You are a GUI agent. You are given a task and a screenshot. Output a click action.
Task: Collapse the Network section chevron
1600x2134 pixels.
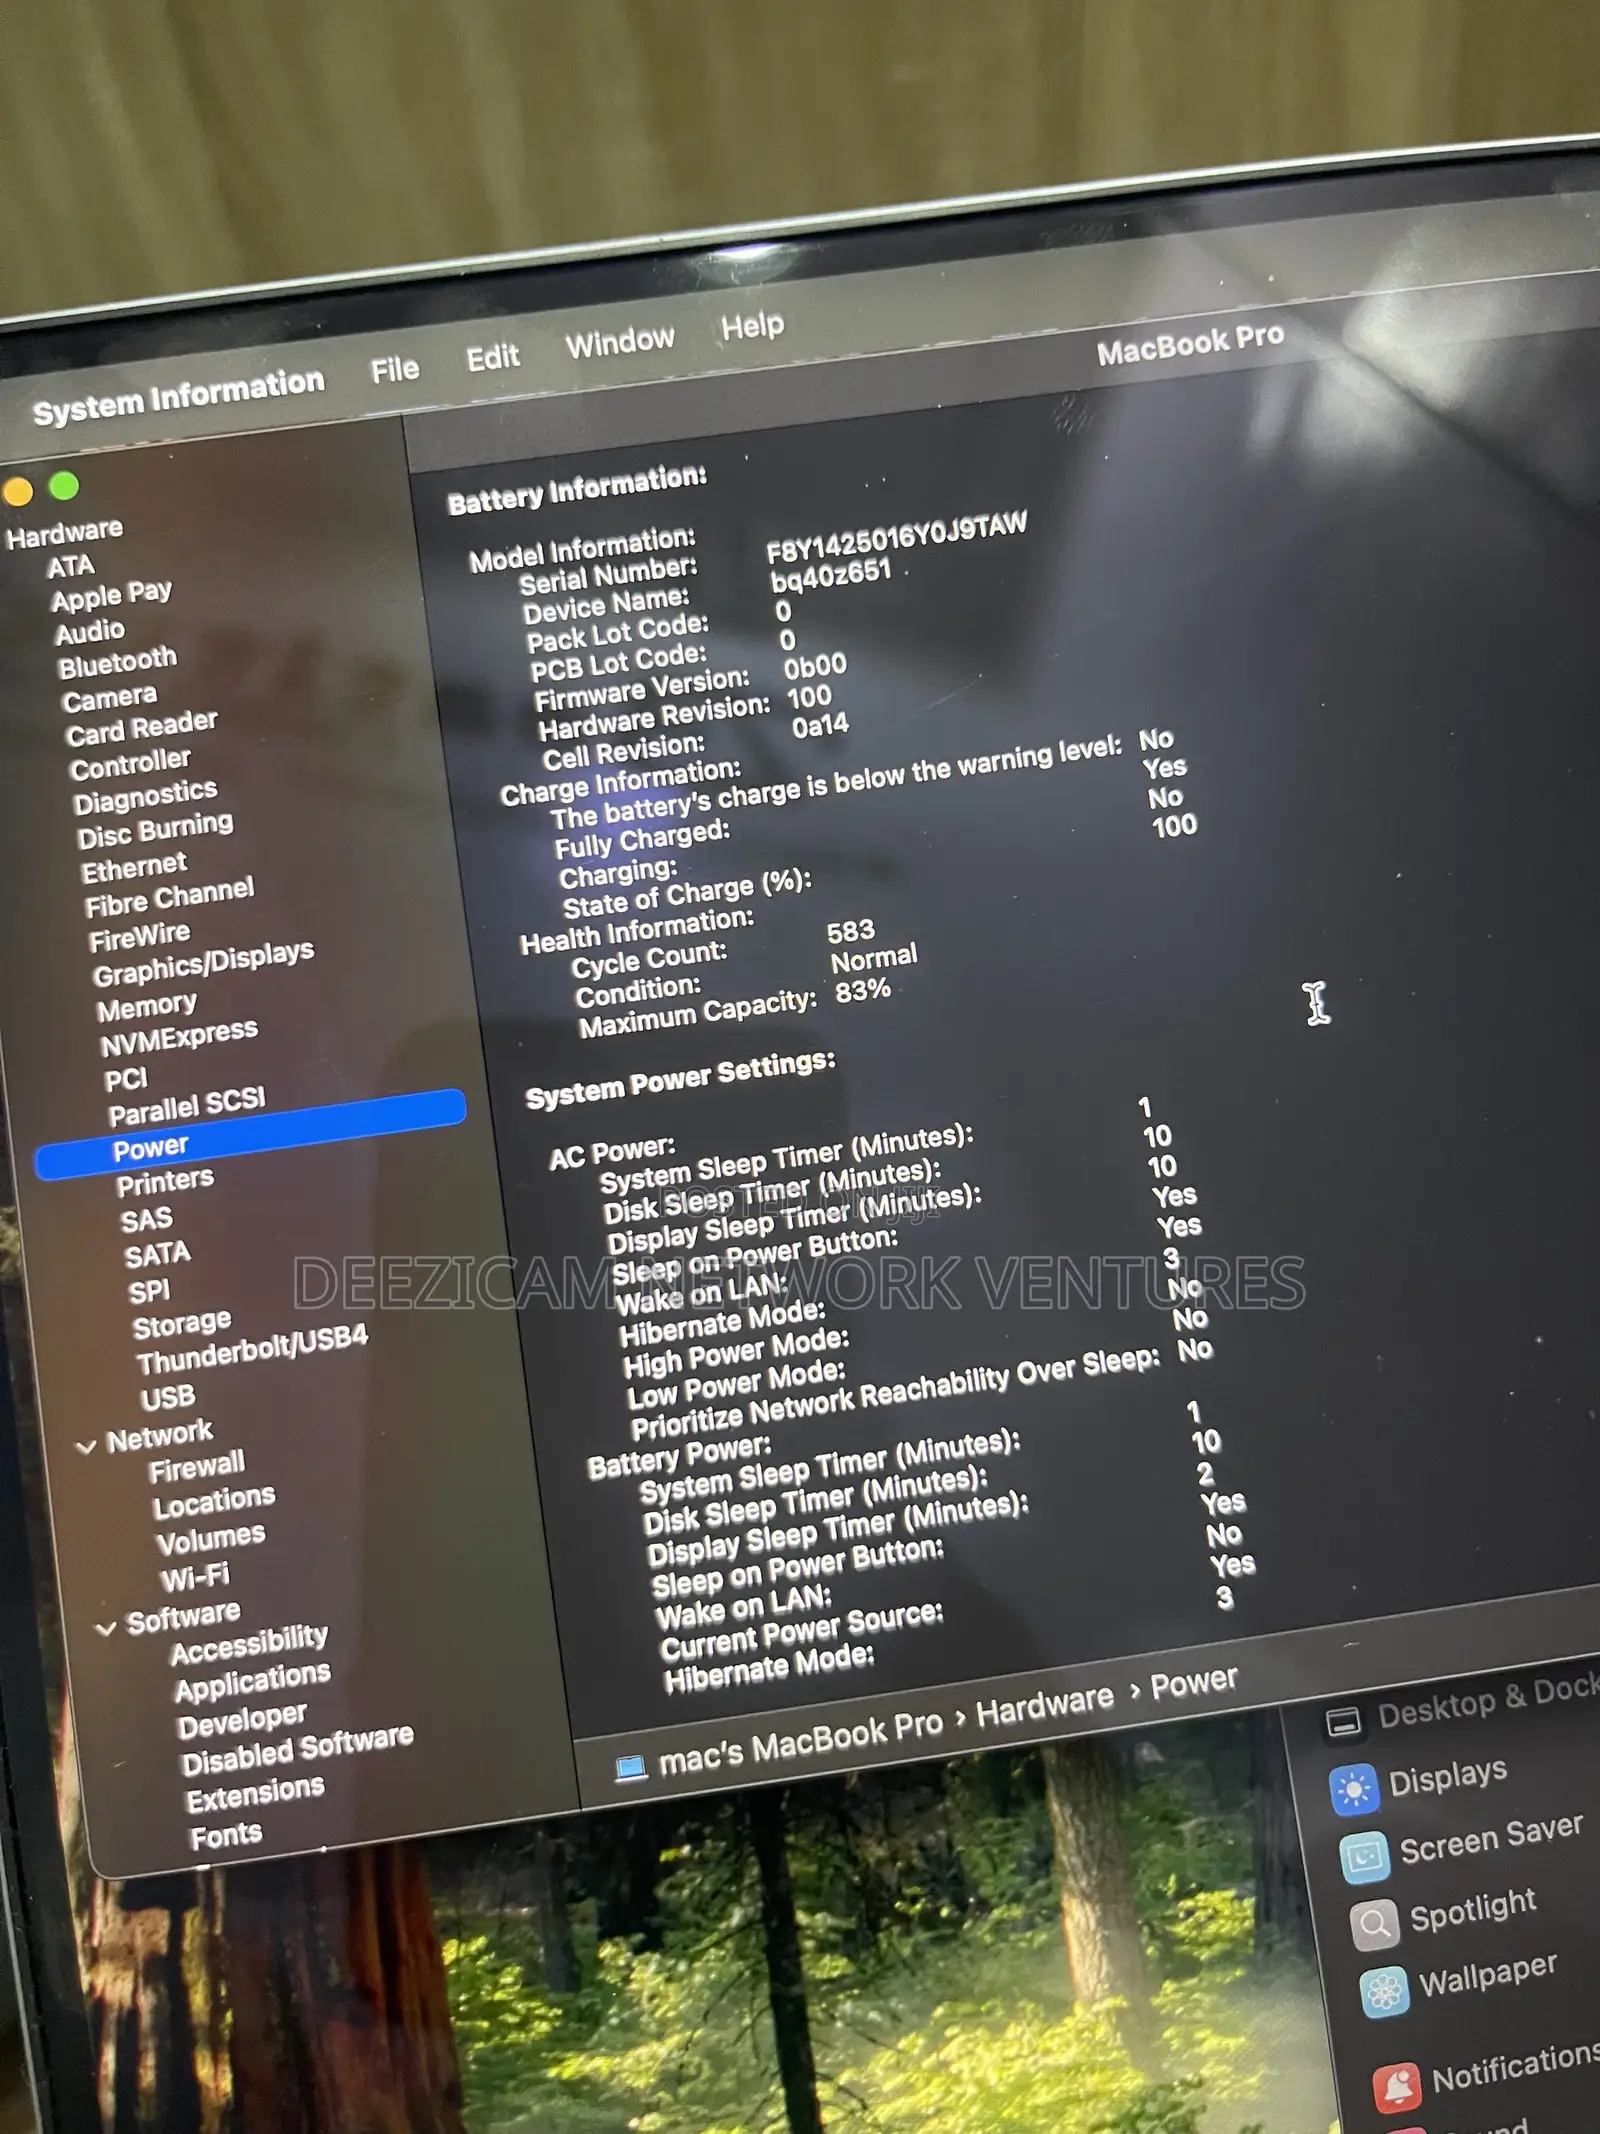click(x=87, y=1446)
